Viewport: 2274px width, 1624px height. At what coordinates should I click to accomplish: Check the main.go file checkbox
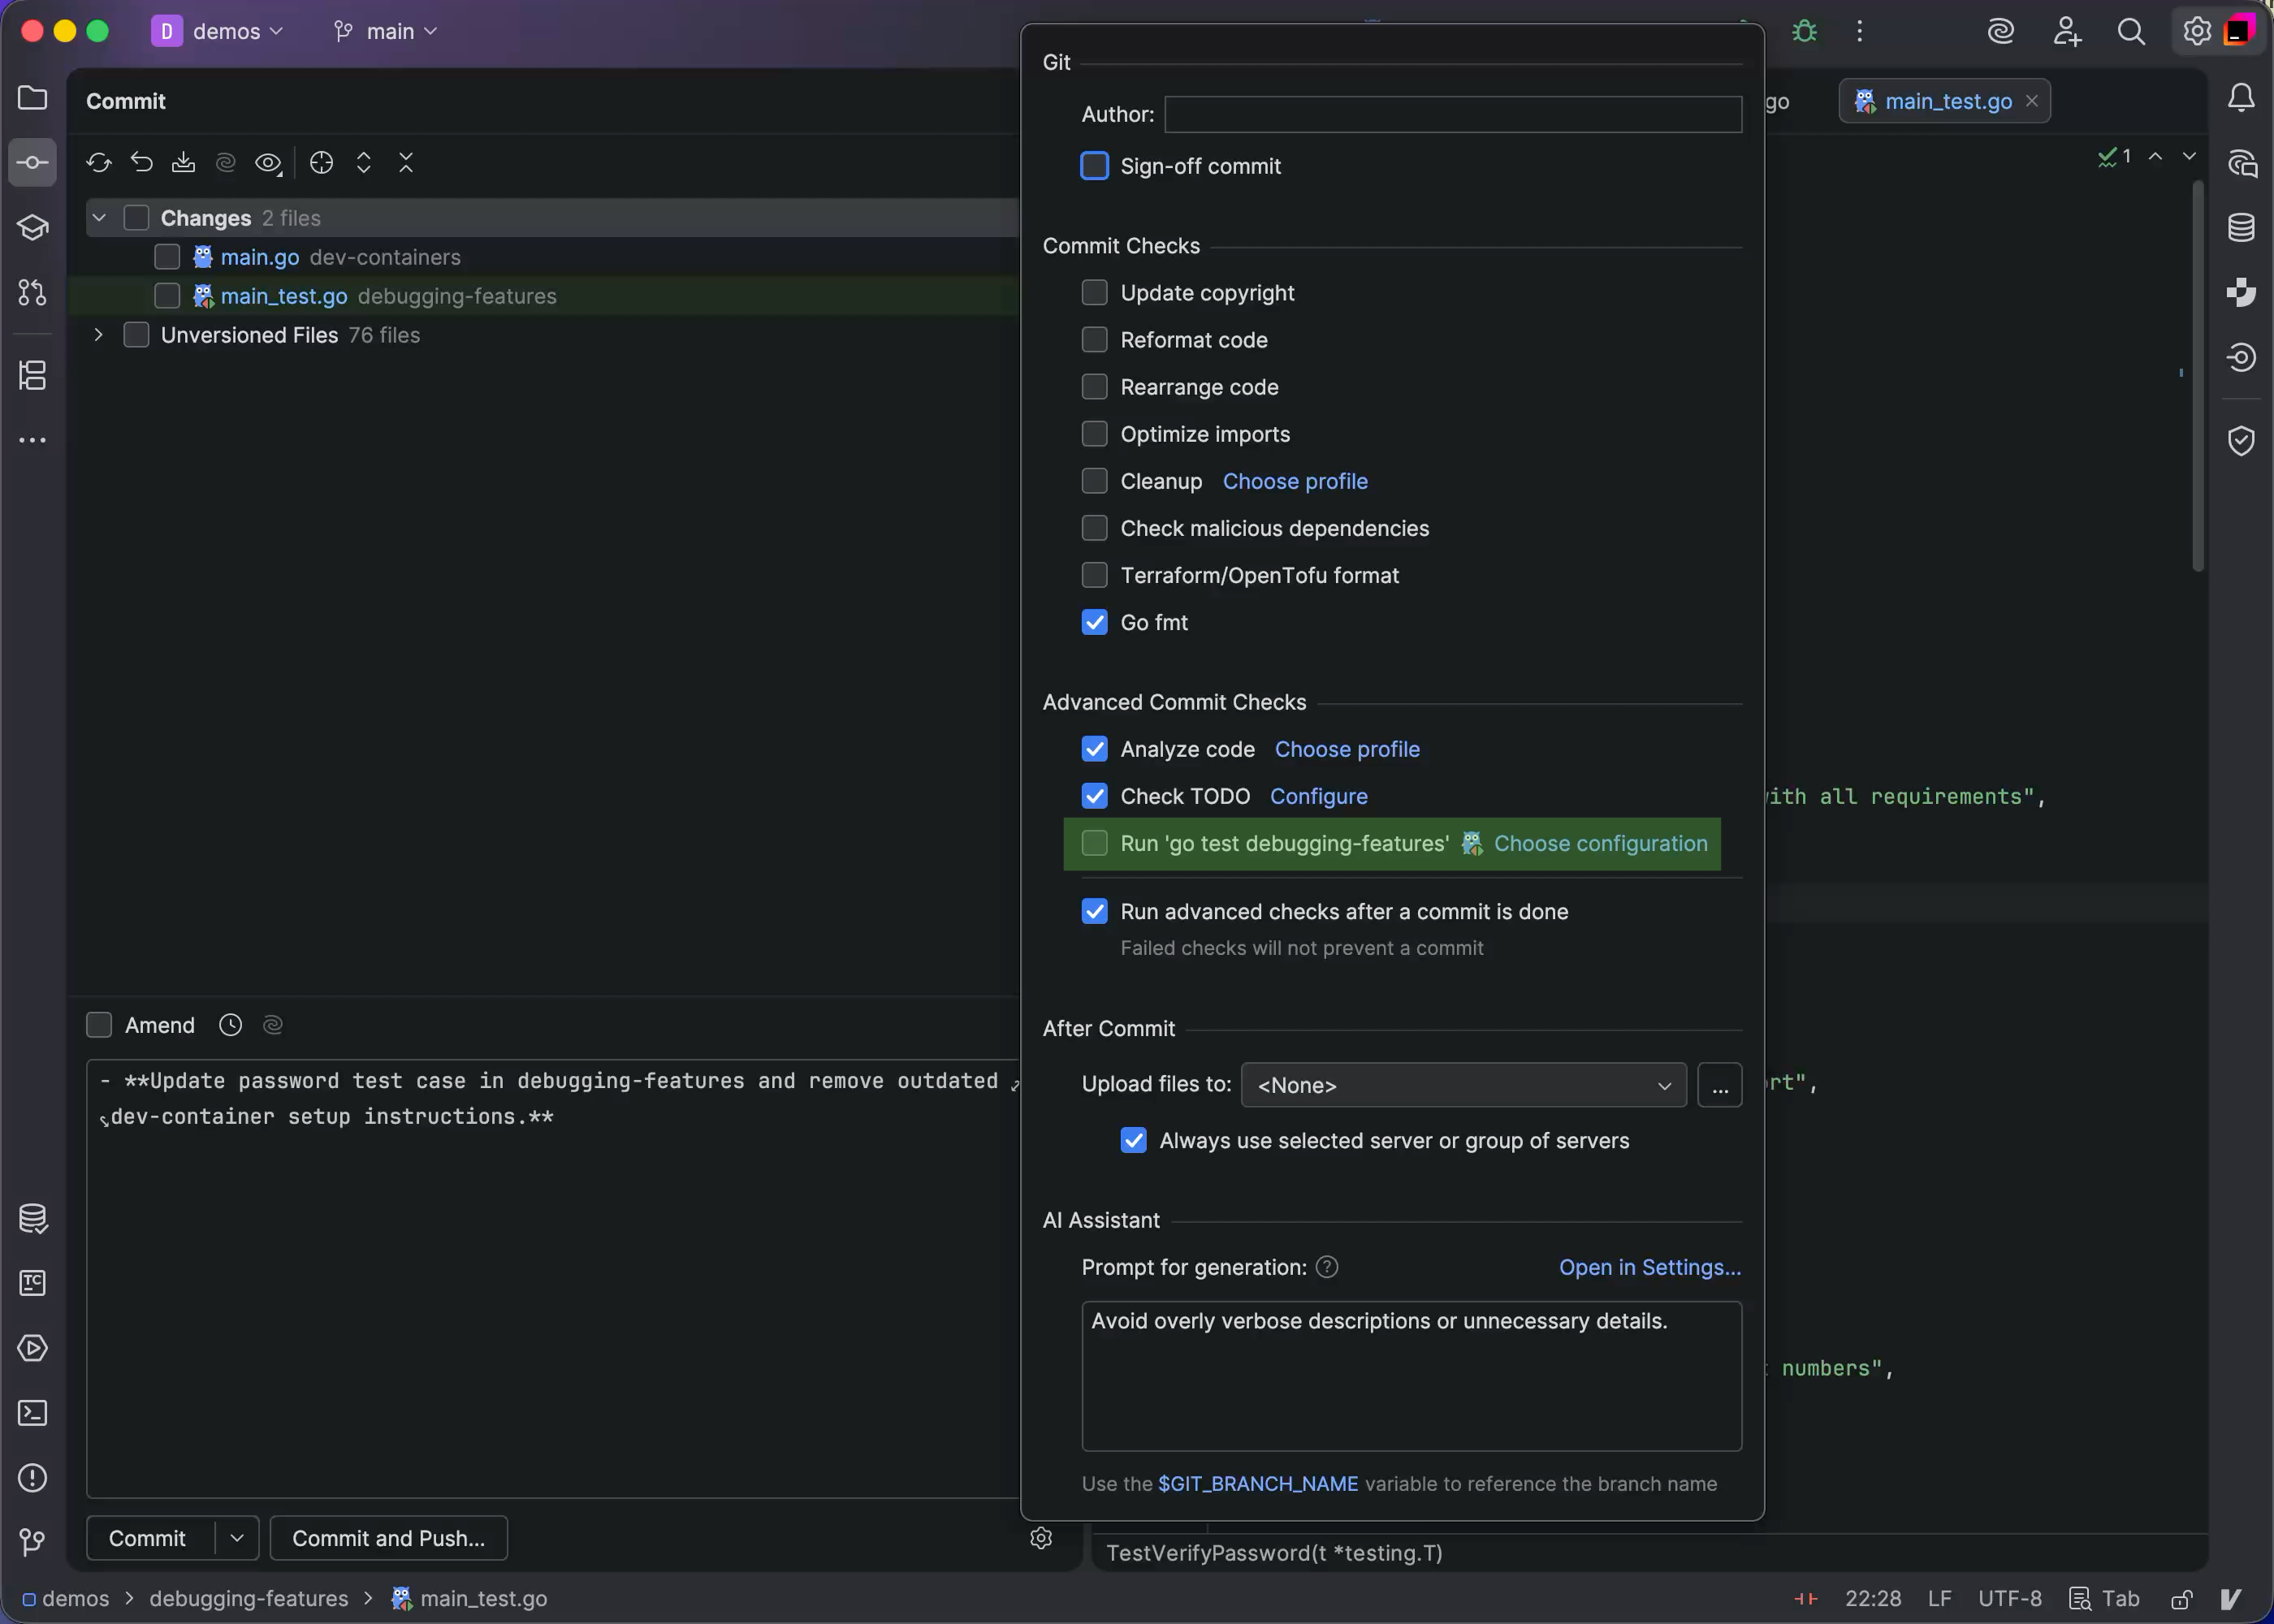click(x=167, y=257)
